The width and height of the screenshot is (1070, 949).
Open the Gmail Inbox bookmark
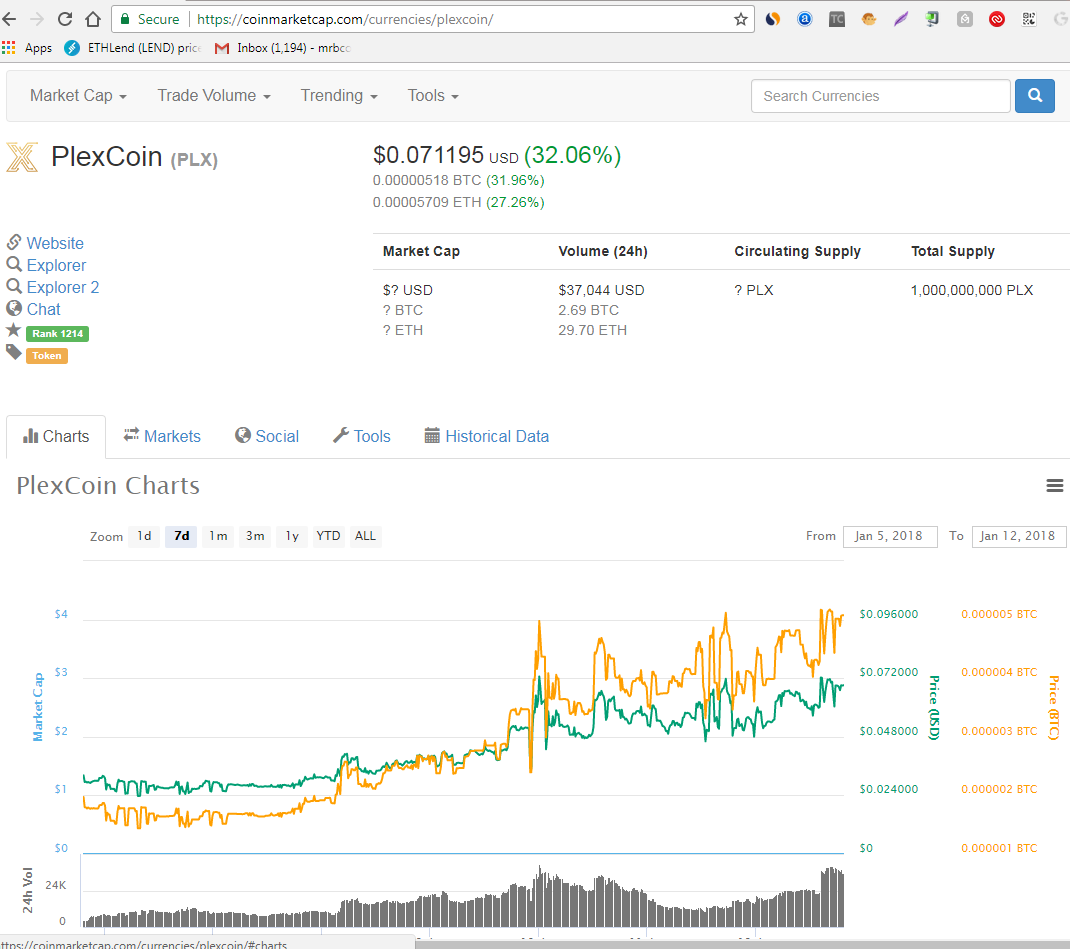coord(283,48)
